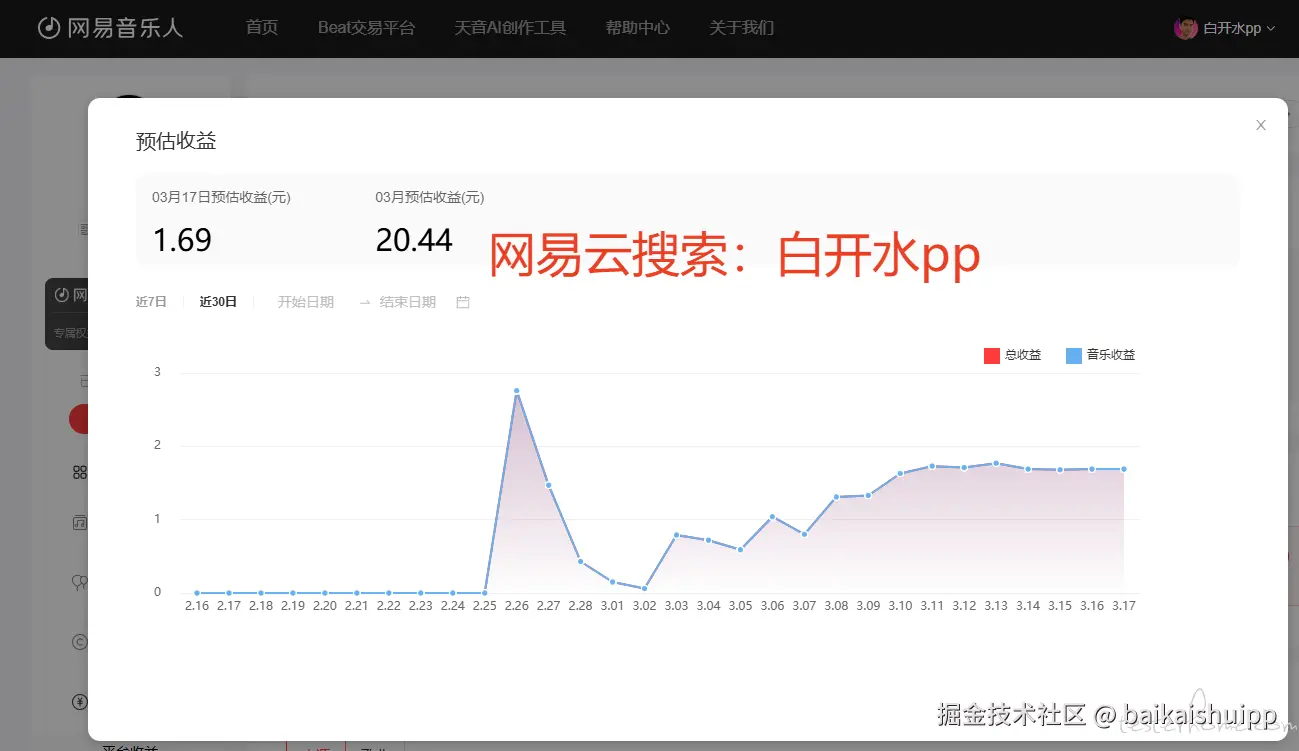This screenshot has width=1299, height=751.
Task: Open the calendar icon of date picker
Action: pyautogui.click(x=463, y=302)
